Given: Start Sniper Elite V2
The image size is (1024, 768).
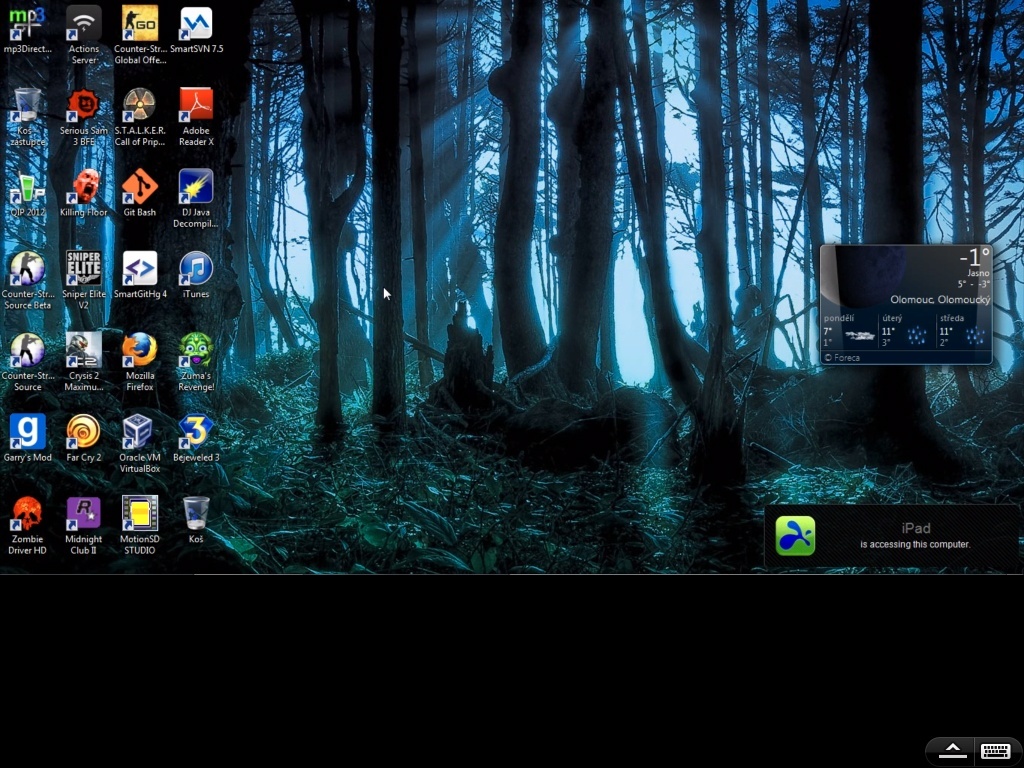Looking at the screenshot, I should [83, 270].
